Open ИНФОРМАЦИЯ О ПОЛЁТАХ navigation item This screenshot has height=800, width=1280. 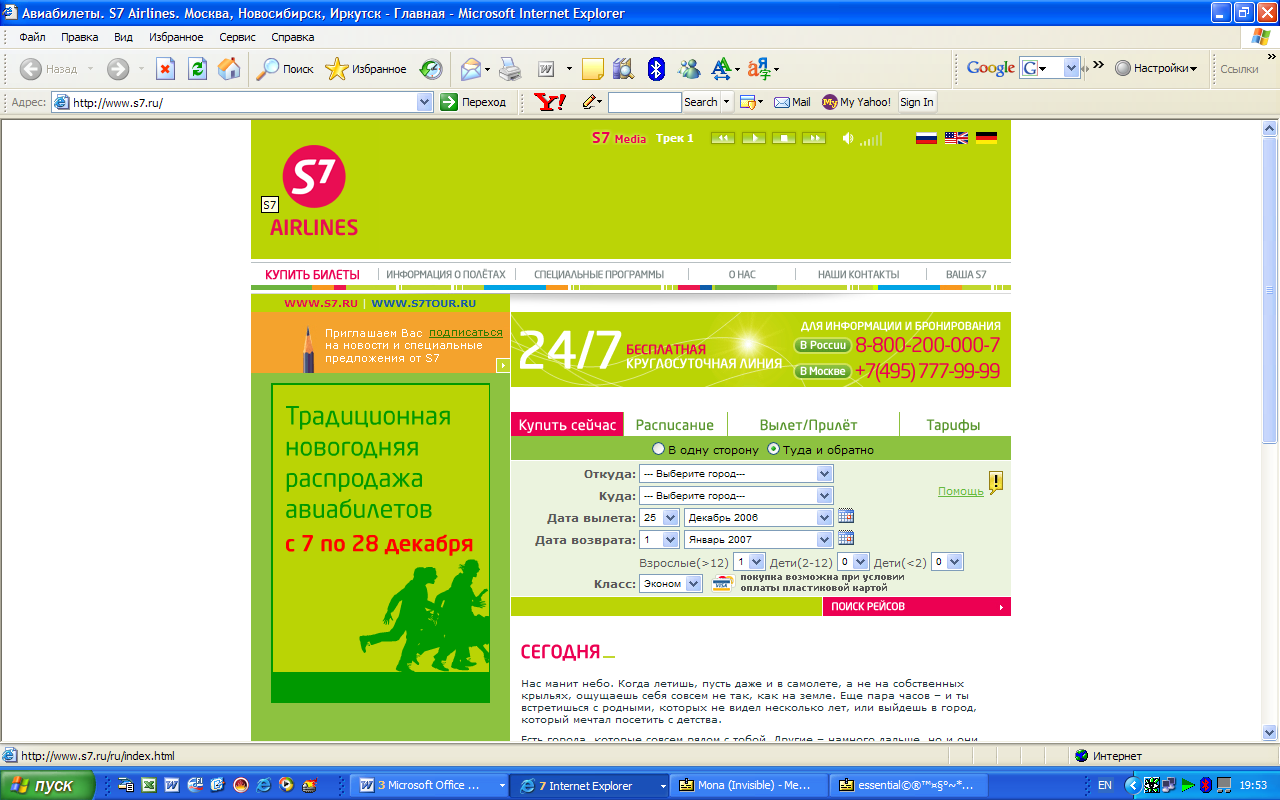pos(446,275)
